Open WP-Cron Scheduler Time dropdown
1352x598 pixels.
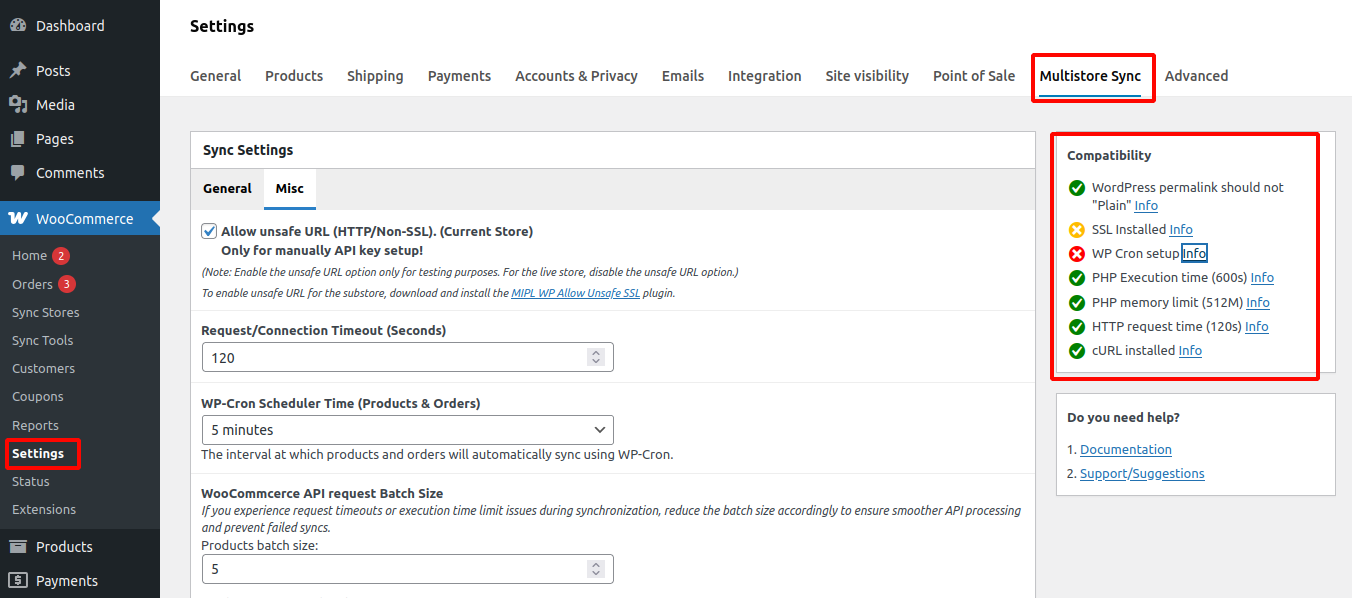tap(407, 430)
